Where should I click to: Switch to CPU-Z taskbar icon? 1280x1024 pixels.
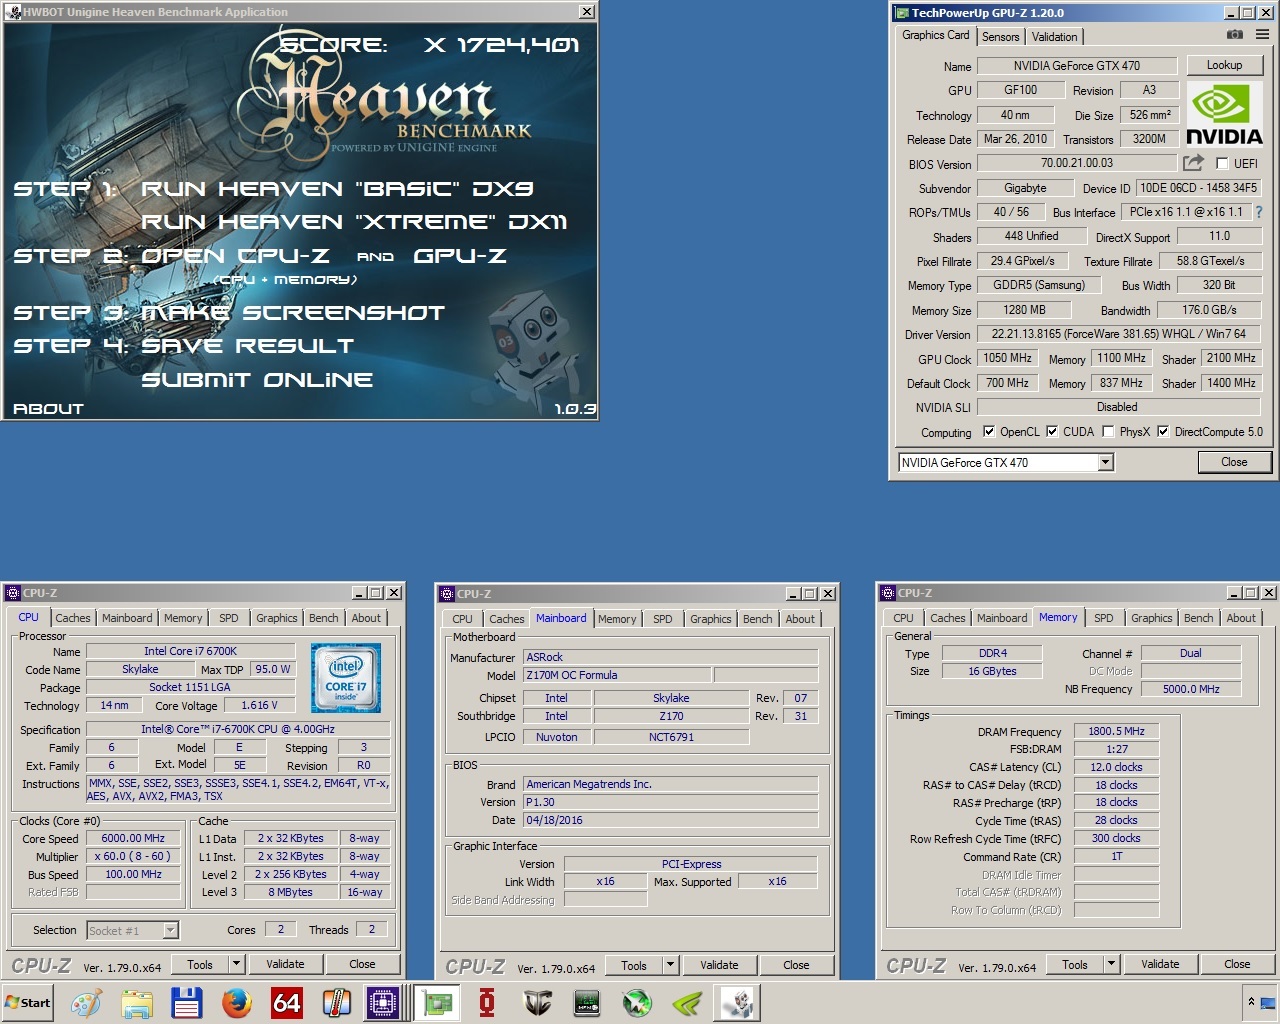pos(383,1003)
